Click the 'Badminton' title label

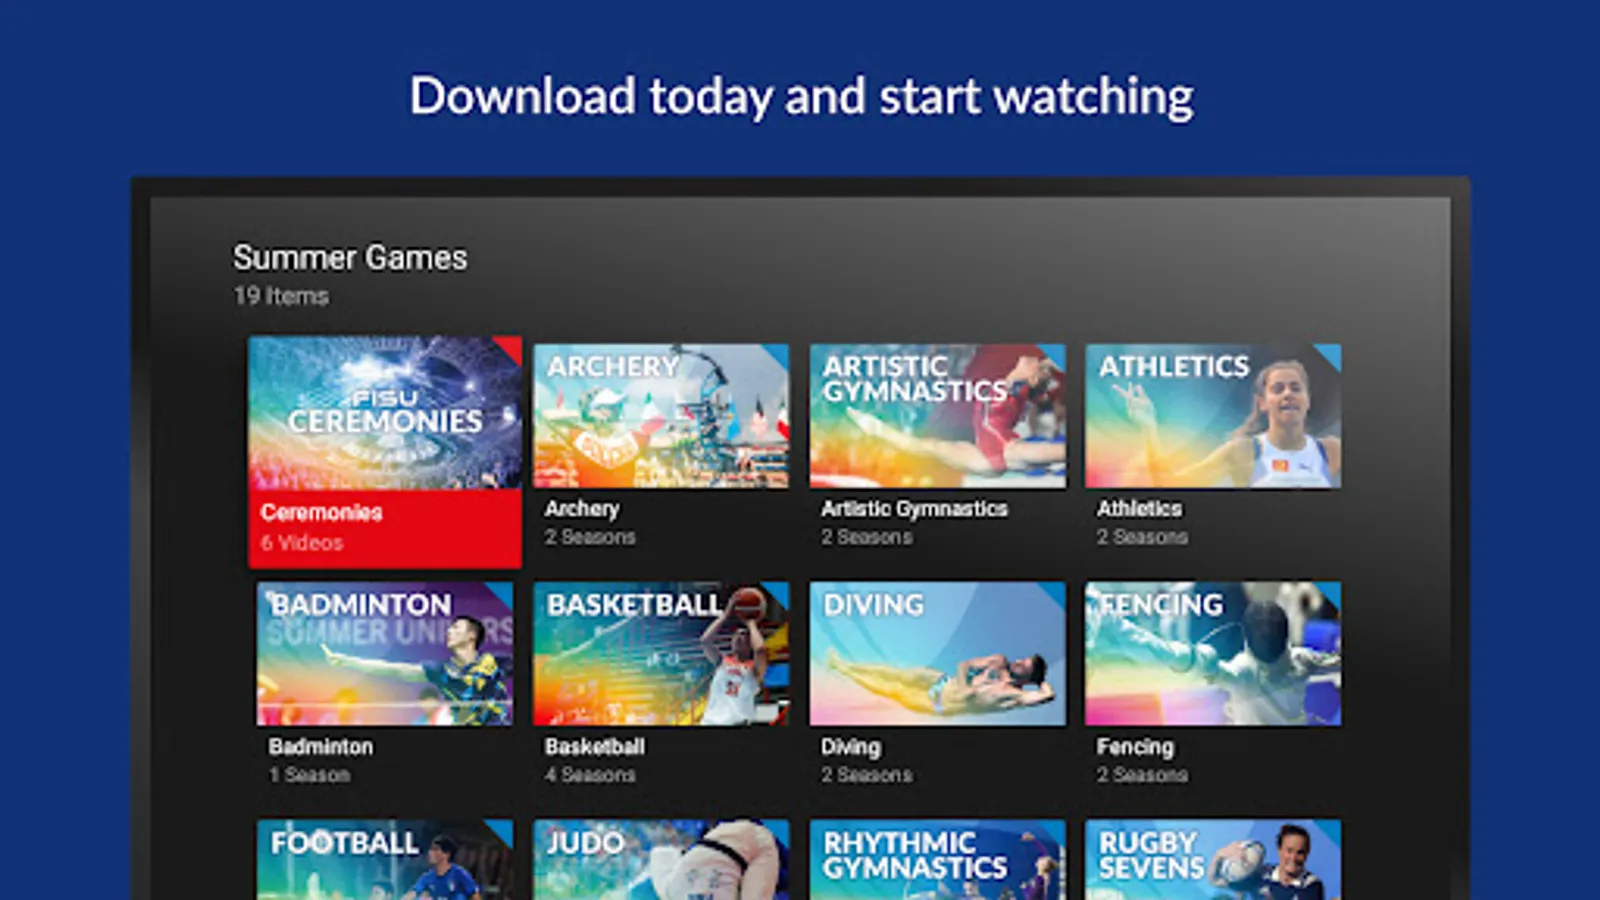(x=320, y=747)
